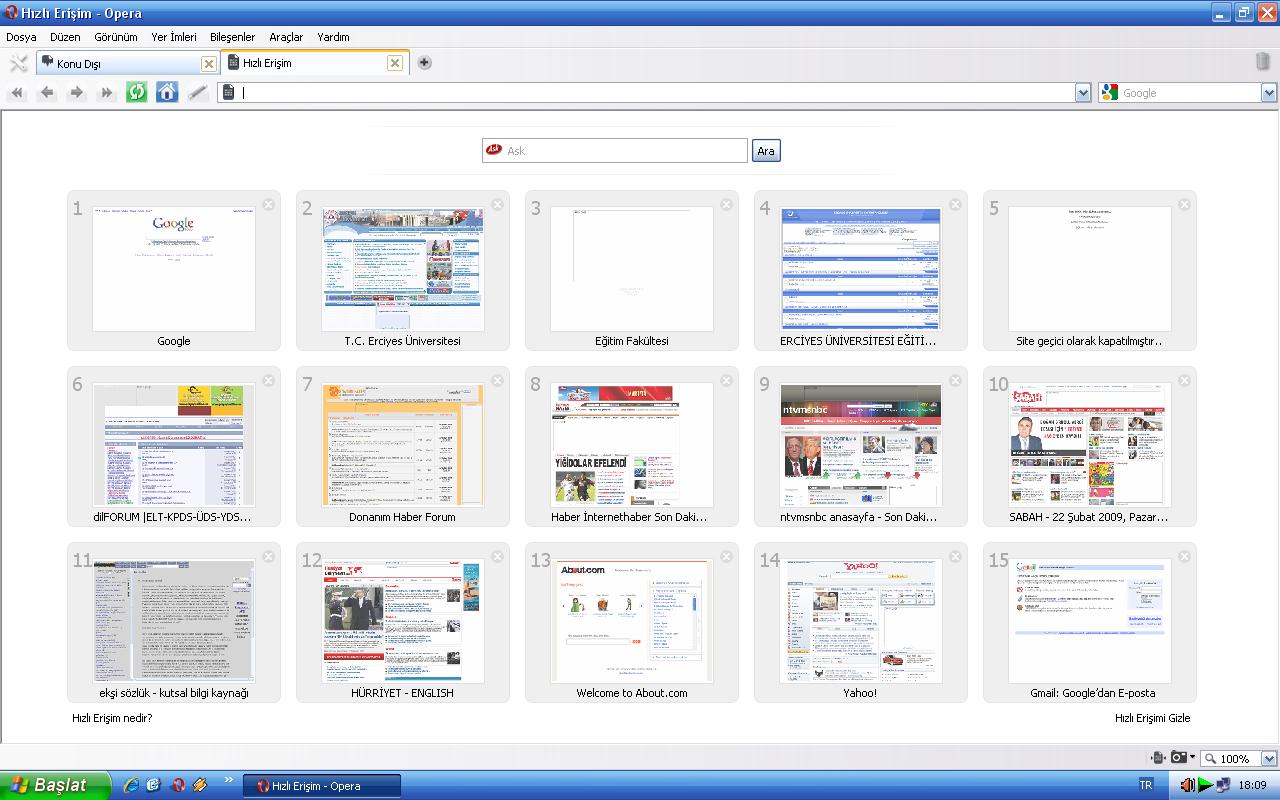
Task: Click the Ask search input field
Action: 615,151
